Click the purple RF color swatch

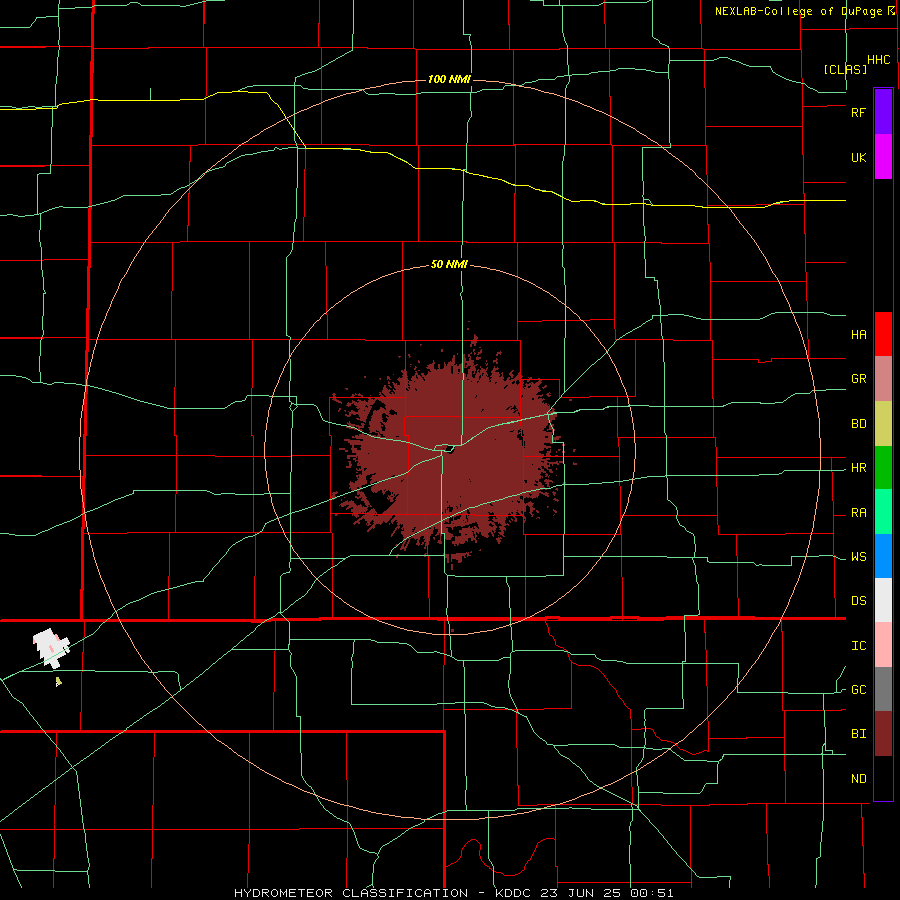tap(883, 112)
